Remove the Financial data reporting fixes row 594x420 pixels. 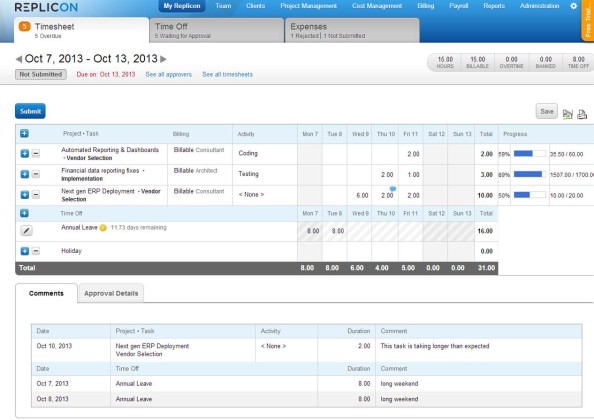tap(36, 174)
